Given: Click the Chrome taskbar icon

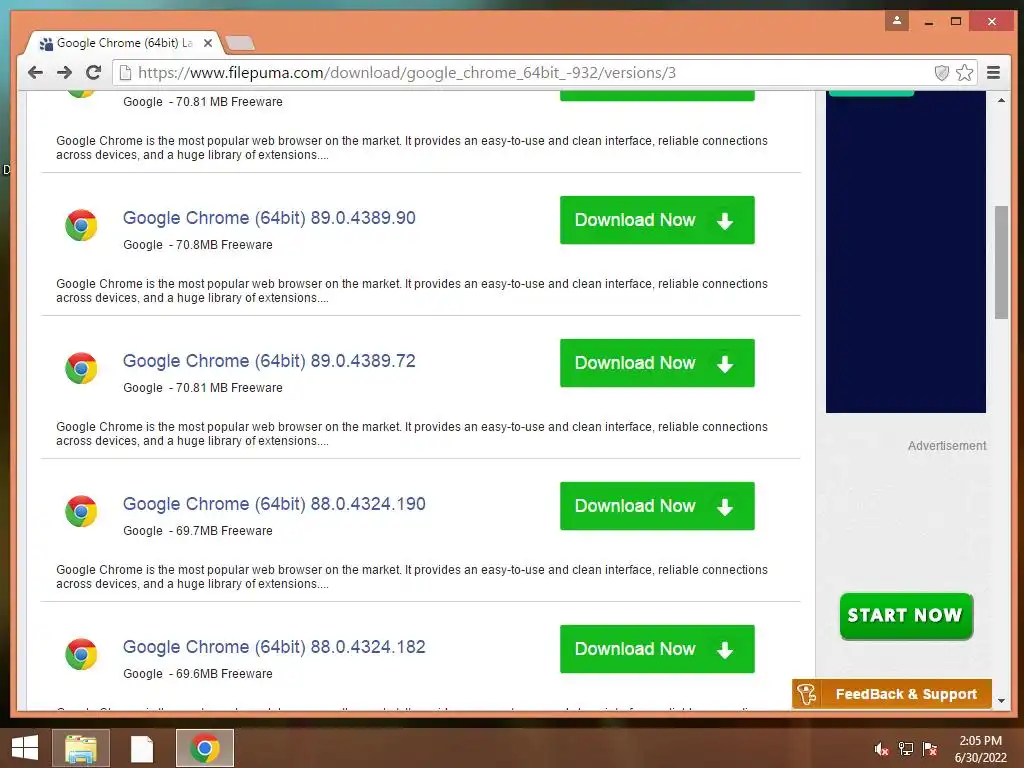Looking at the screenshot, I should pos(205,748).
